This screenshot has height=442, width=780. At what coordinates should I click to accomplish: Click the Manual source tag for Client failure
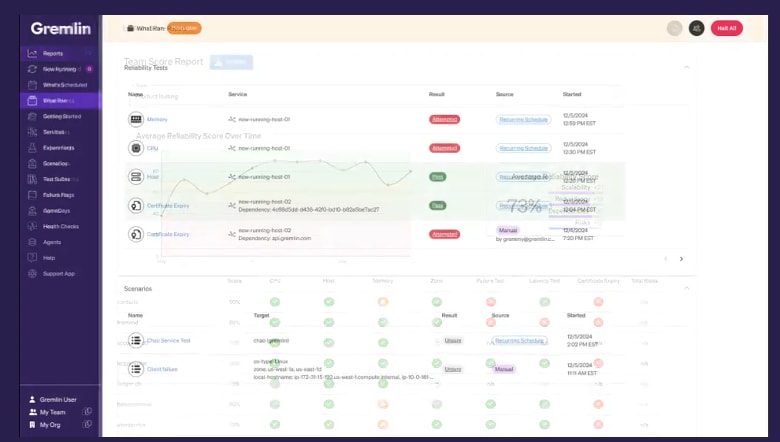(504, 369)
